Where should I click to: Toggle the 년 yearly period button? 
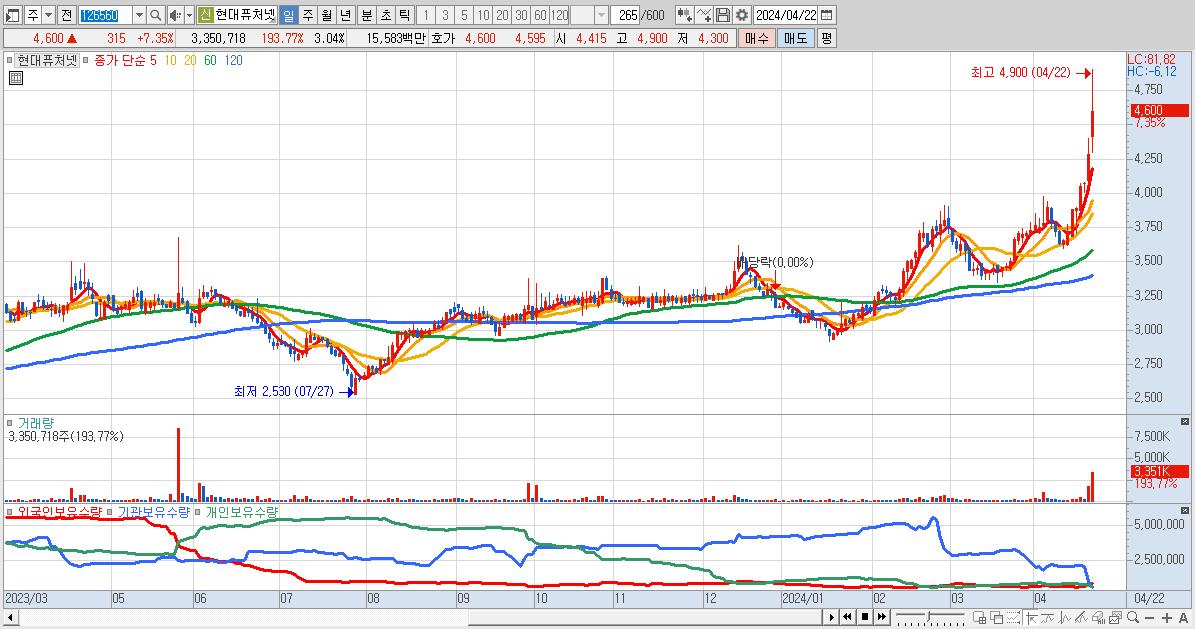pos(345,15)
